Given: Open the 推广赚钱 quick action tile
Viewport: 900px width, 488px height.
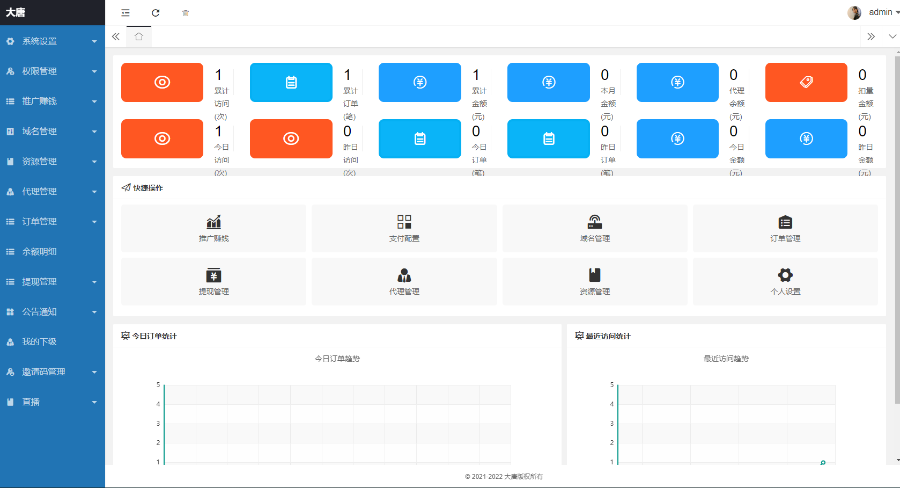Looking at the screenshot, I should click(x=214, y=228).
